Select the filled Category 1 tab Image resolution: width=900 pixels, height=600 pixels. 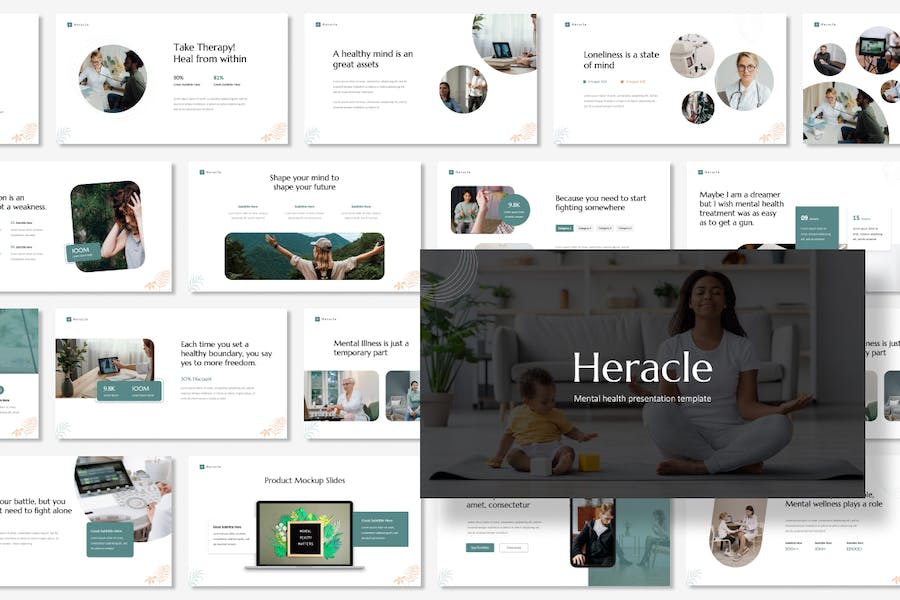(x=564, y=228)
